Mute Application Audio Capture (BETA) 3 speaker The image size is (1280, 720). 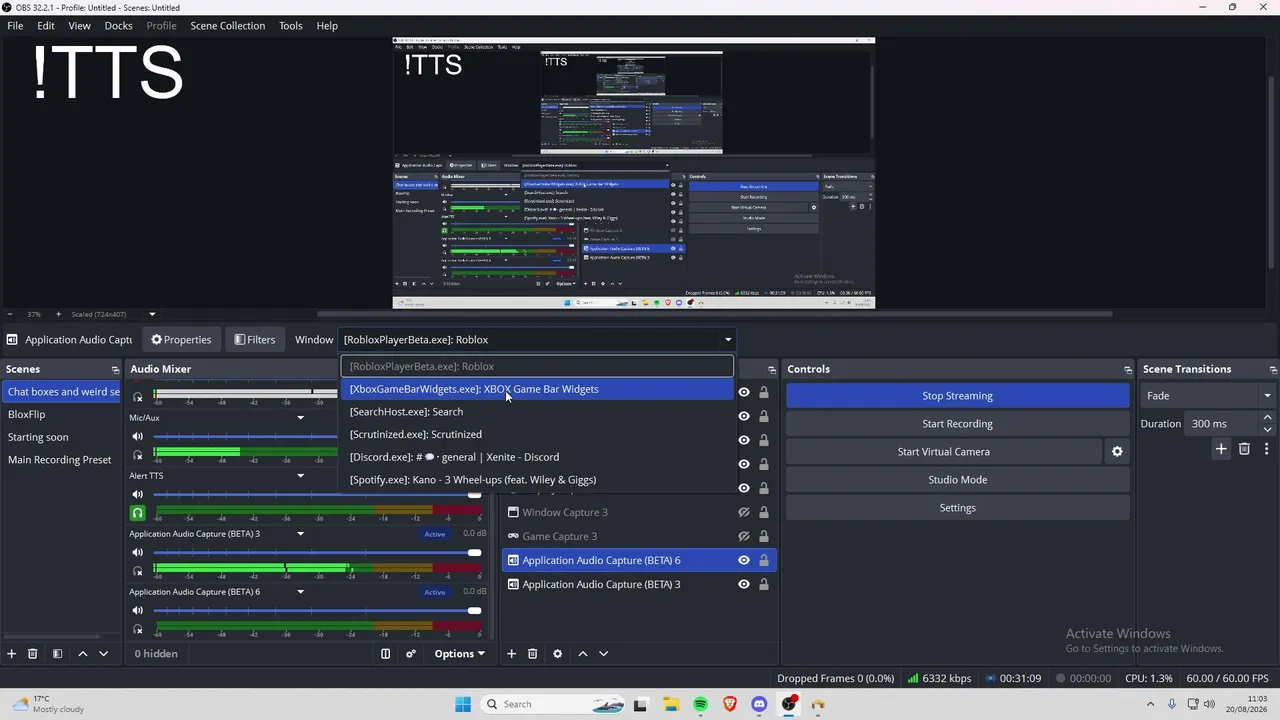138,552
